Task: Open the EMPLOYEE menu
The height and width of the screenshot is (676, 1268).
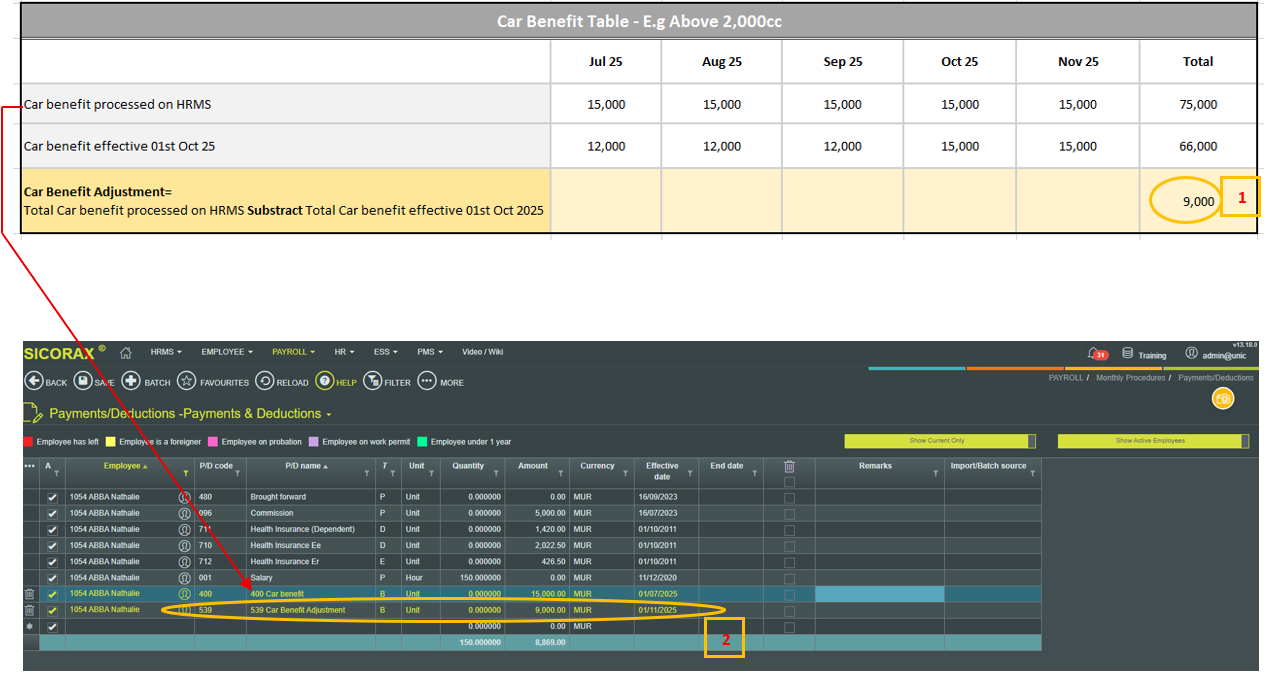Action: click(226, 352)
